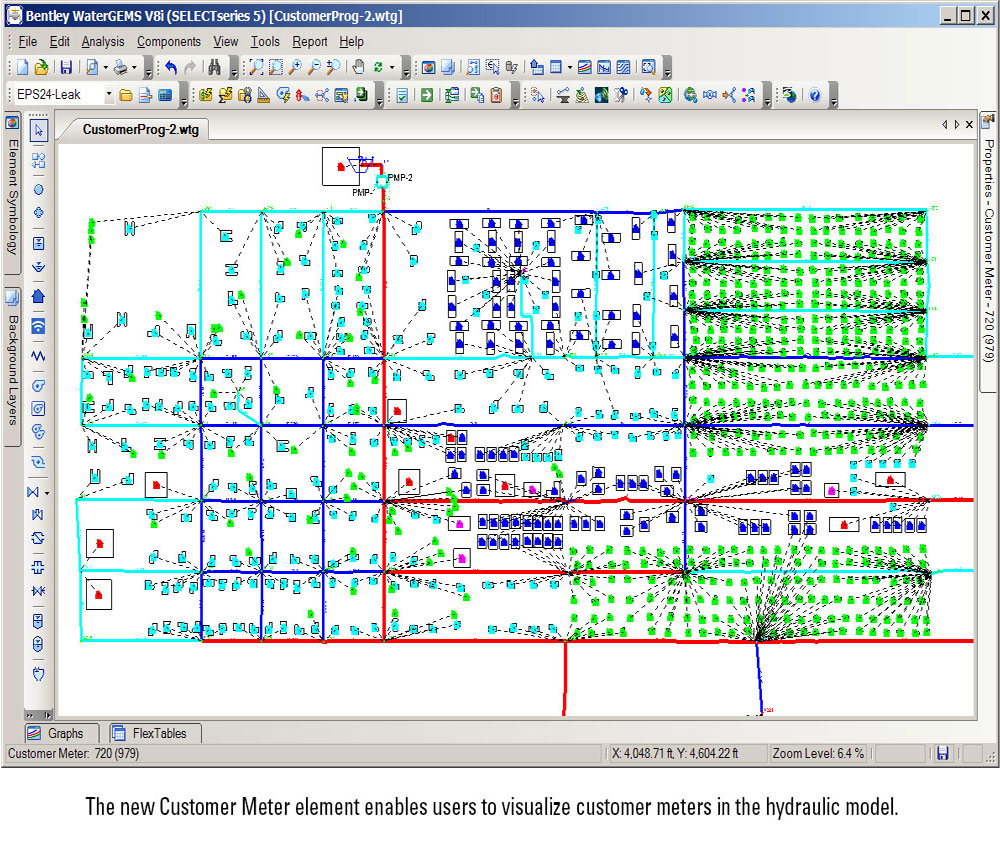Activate the Zoom Window tool
This screenshot has width=1000, height=864.
tap(276, 67)
